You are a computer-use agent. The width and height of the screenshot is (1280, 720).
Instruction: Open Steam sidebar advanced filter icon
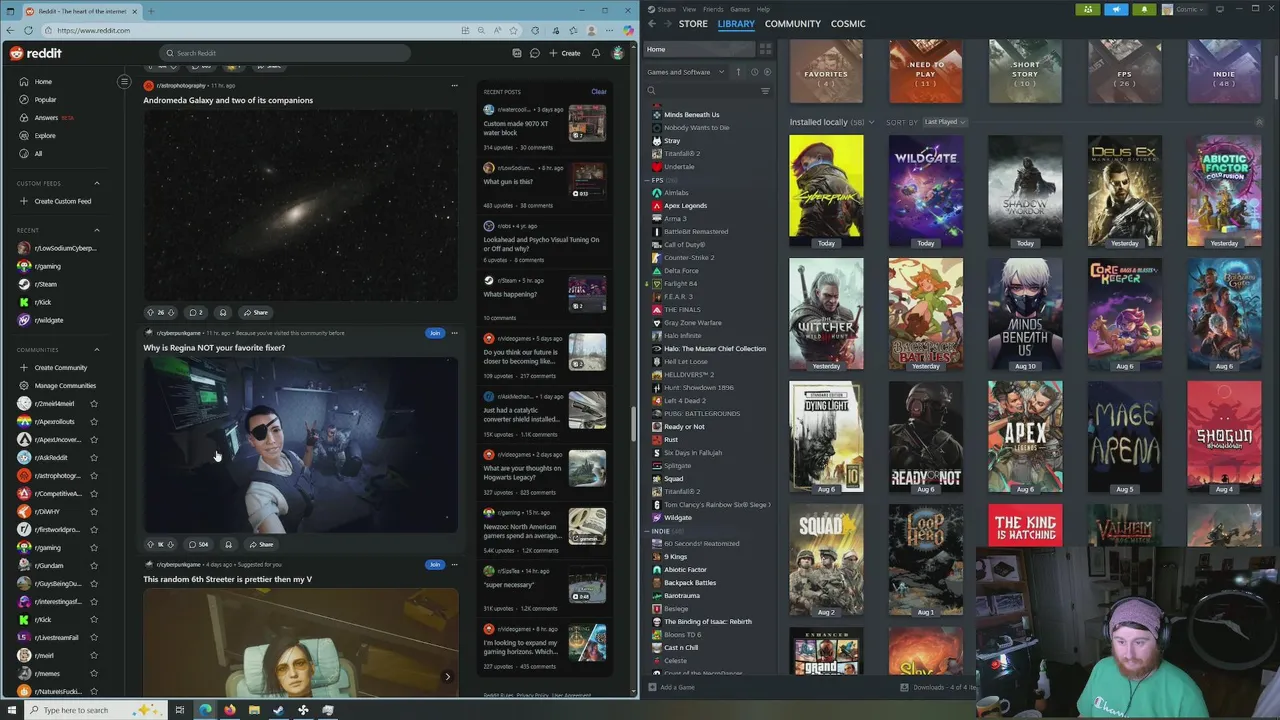(x=765, y=91)
